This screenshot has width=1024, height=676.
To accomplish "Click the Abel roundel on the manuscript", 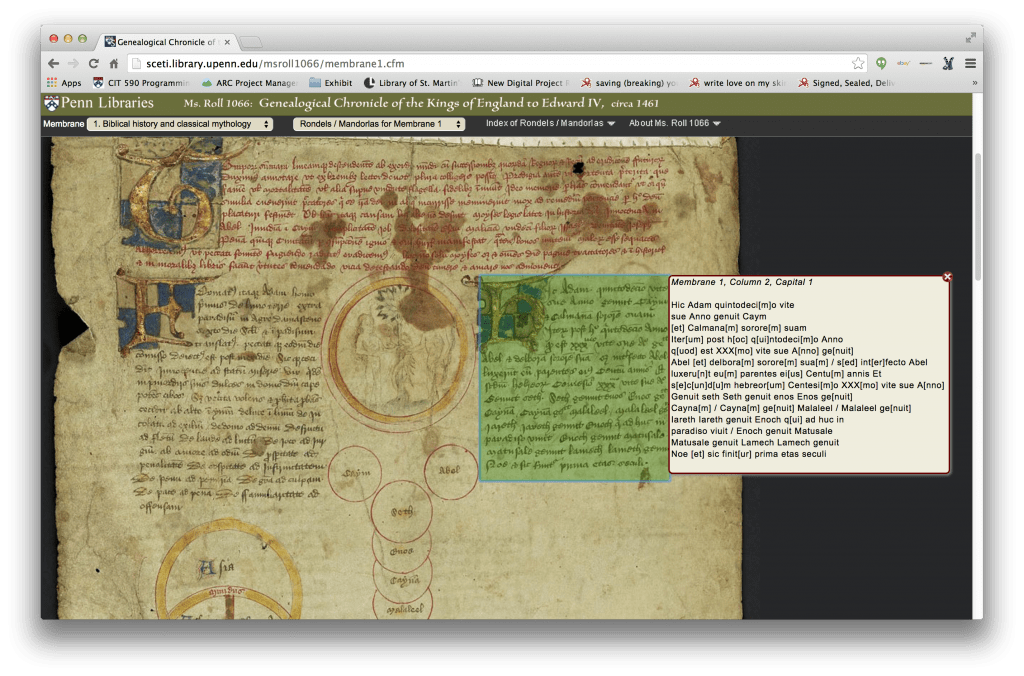I will [451, 471].
